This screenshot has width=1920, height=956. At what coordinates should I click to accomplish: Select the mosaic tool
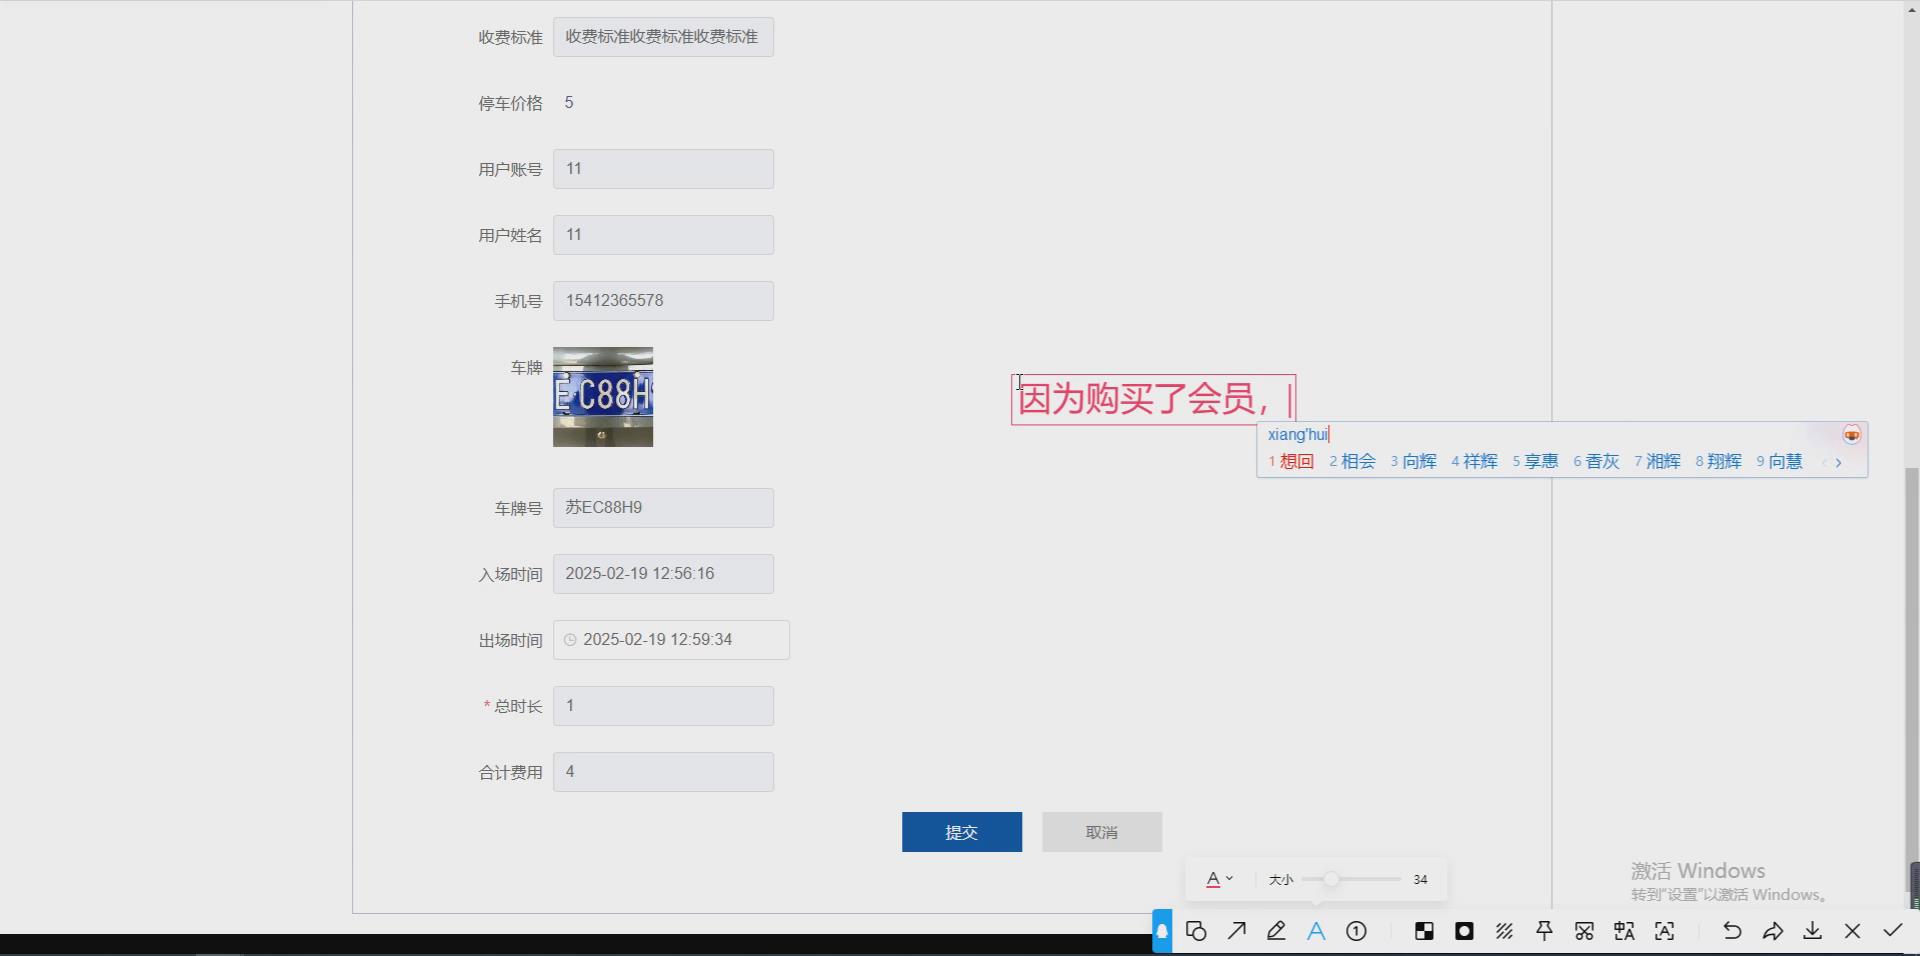1424,931
